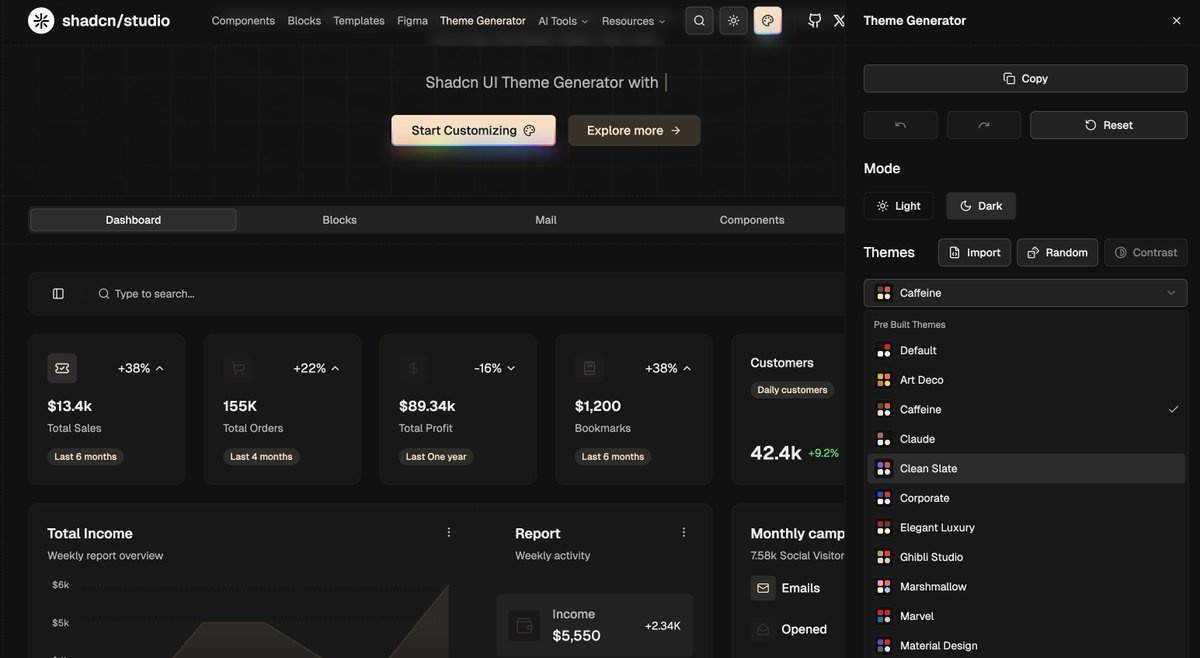The width and height of the screenshot is (1200, 658).
Task: Expand the +22% Total Orders chevron
Action: coord(335,368)
